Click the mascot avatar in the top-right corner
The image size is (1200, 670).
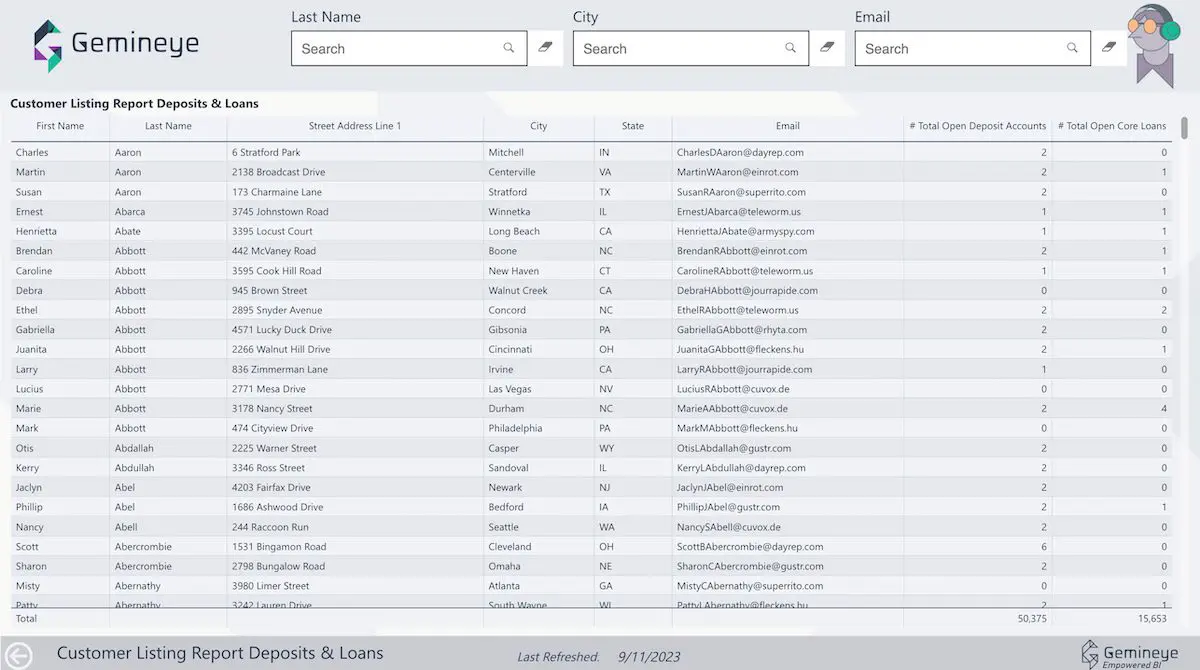point(1152,42)
